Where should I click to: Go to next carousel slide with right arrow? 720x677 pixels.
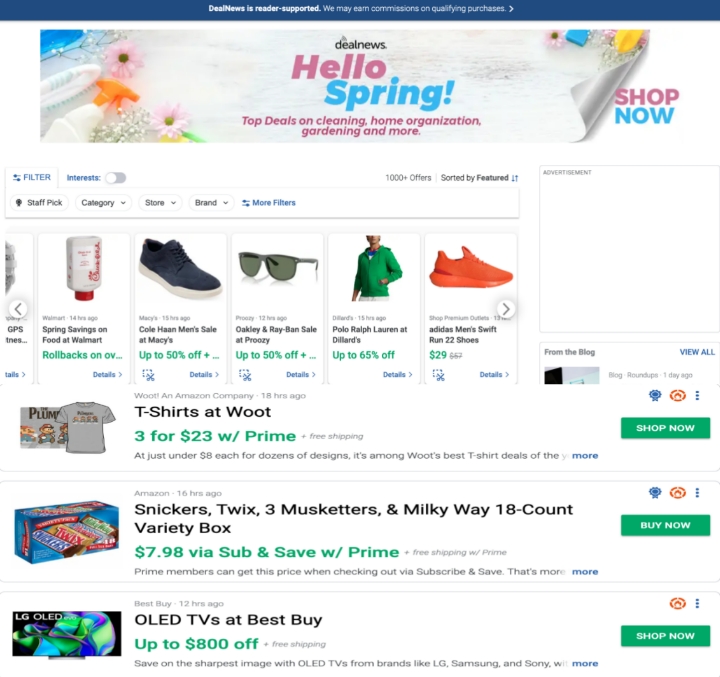tap(506, 309)
